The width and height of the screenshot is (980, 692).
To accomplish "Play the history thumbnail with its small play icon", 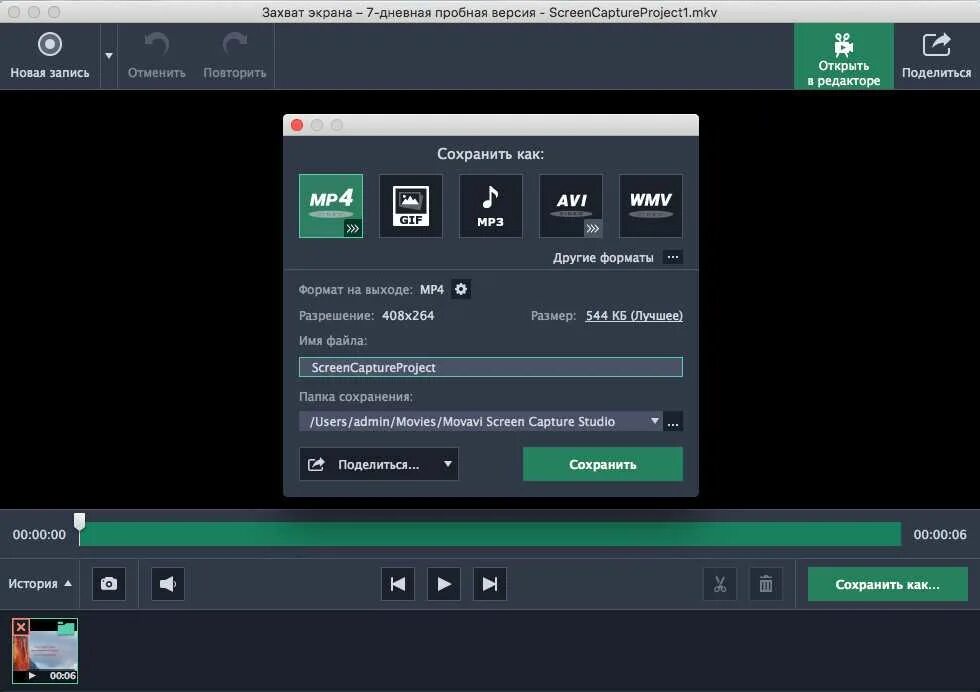I will pos(32,675).
